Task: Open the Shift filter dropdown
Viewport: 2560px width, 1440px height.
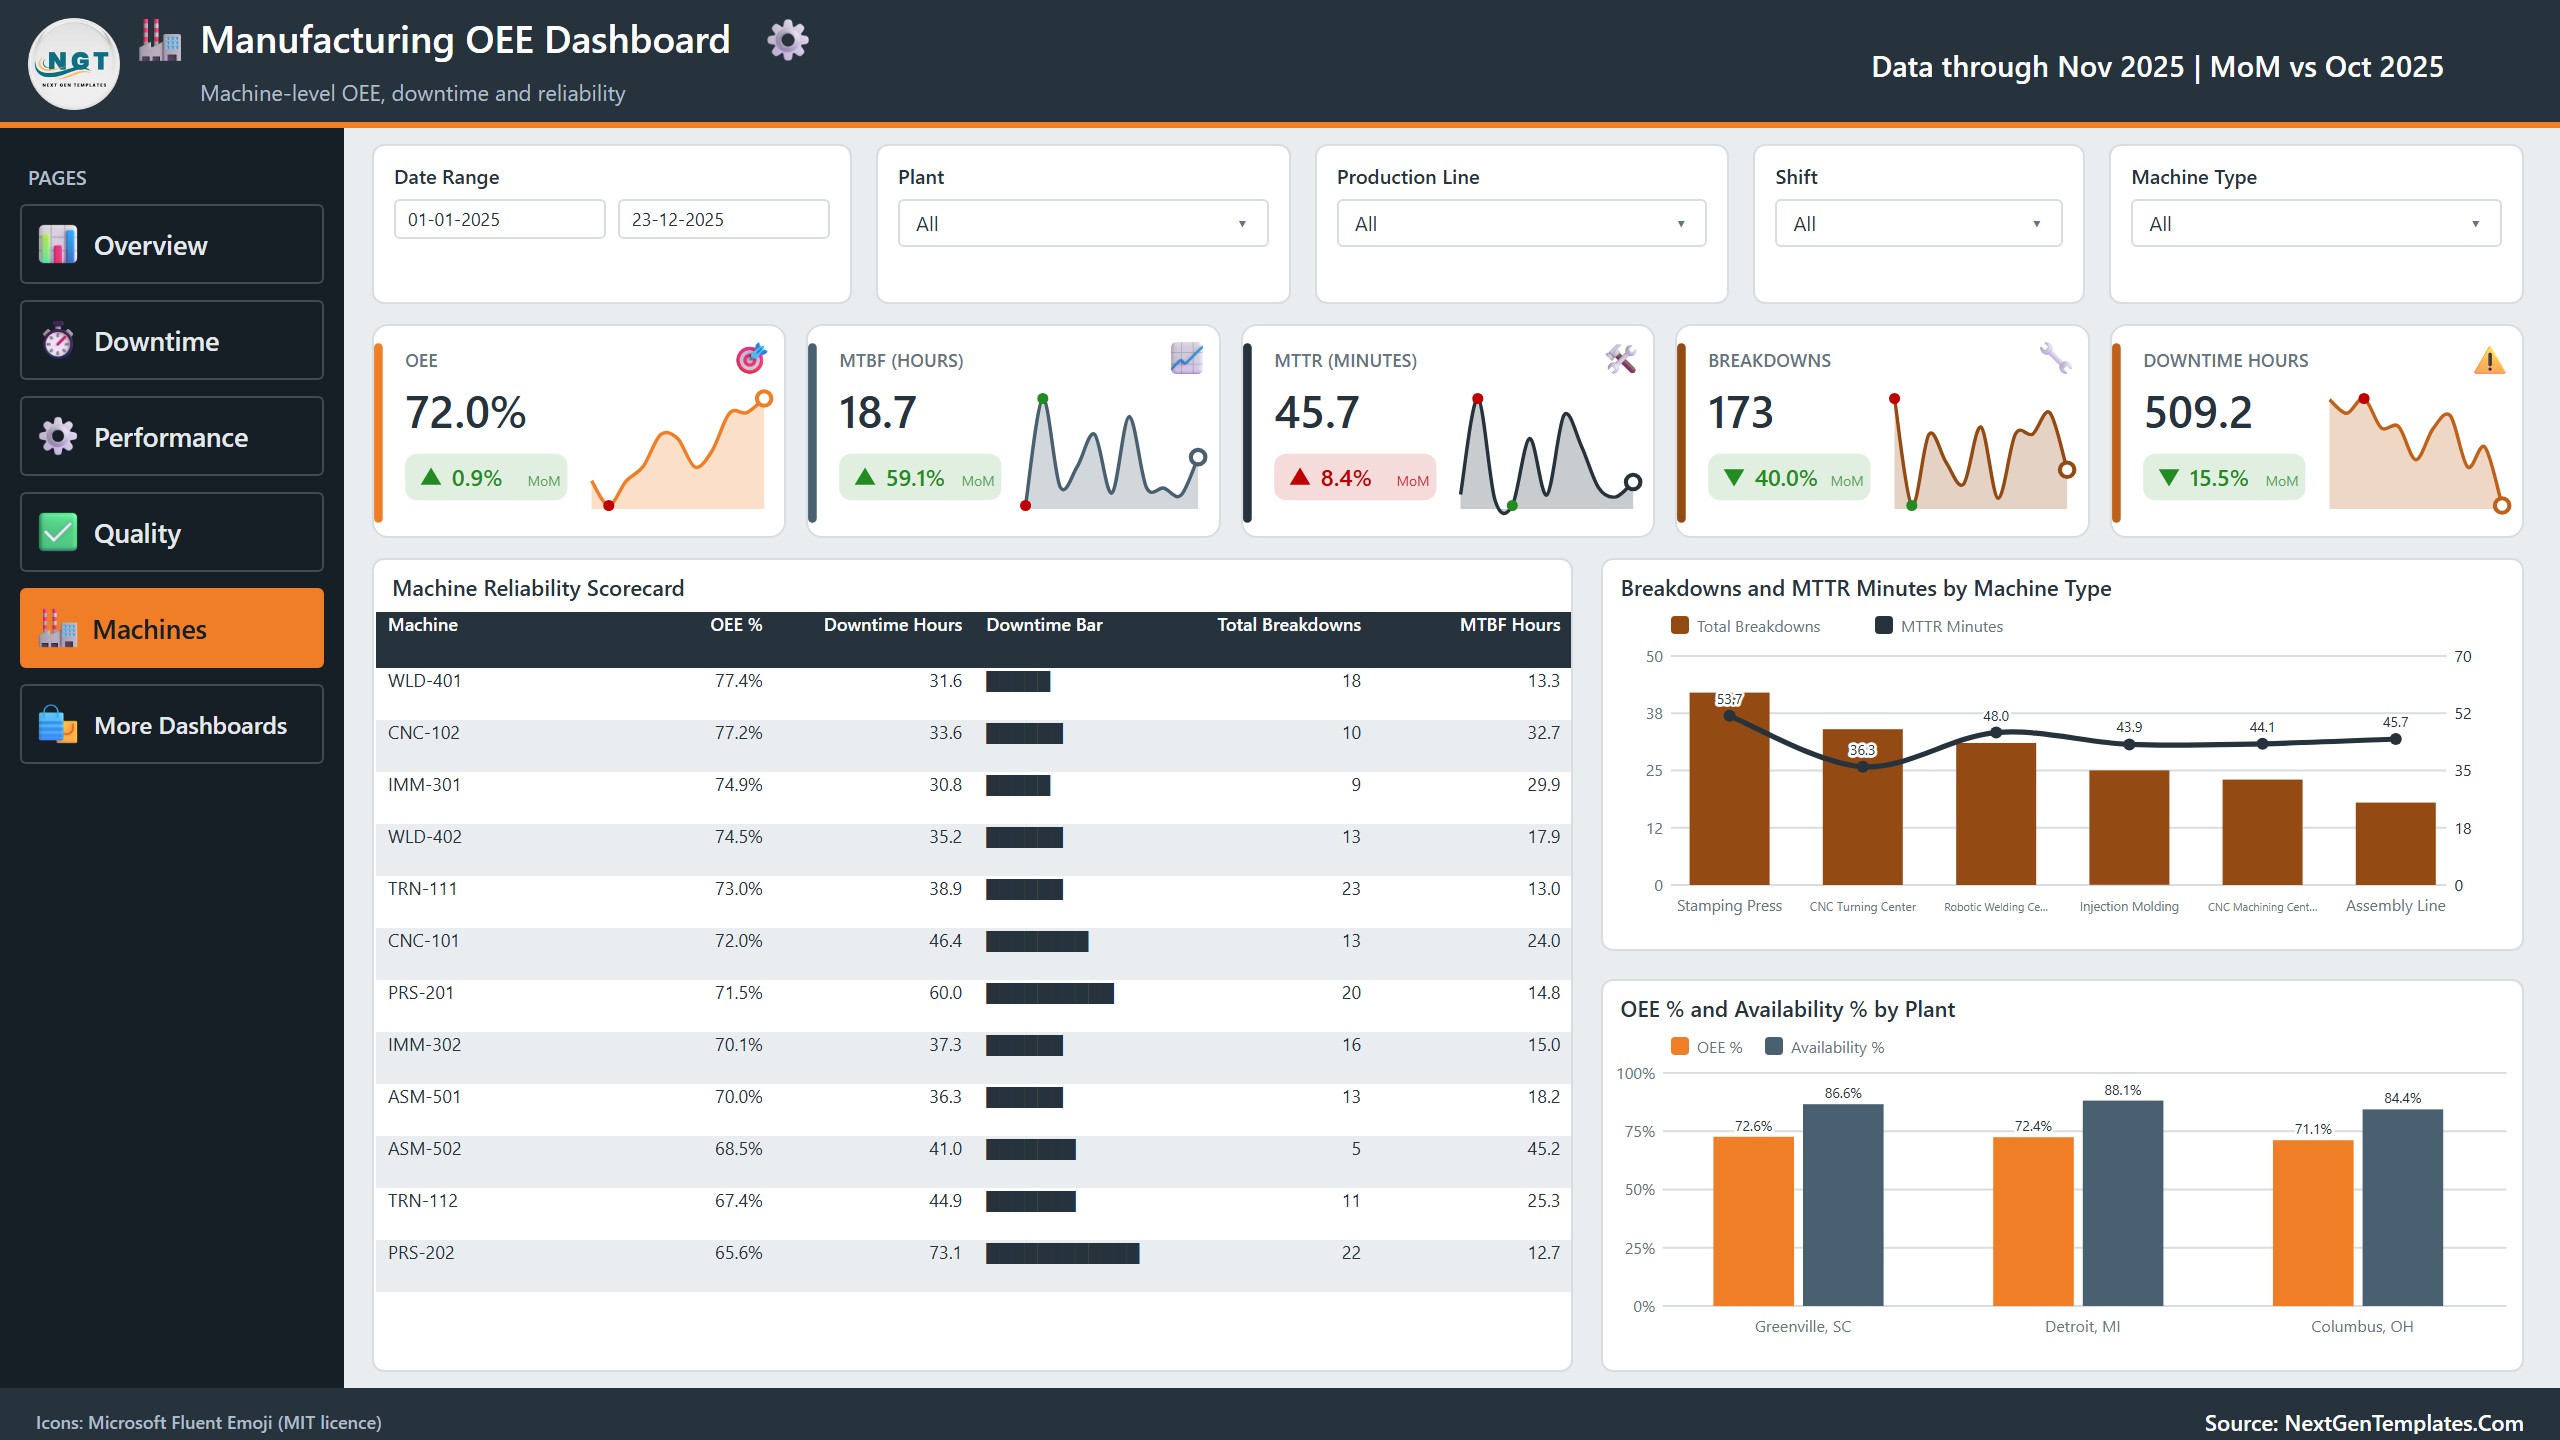Action: [1918, 223]
